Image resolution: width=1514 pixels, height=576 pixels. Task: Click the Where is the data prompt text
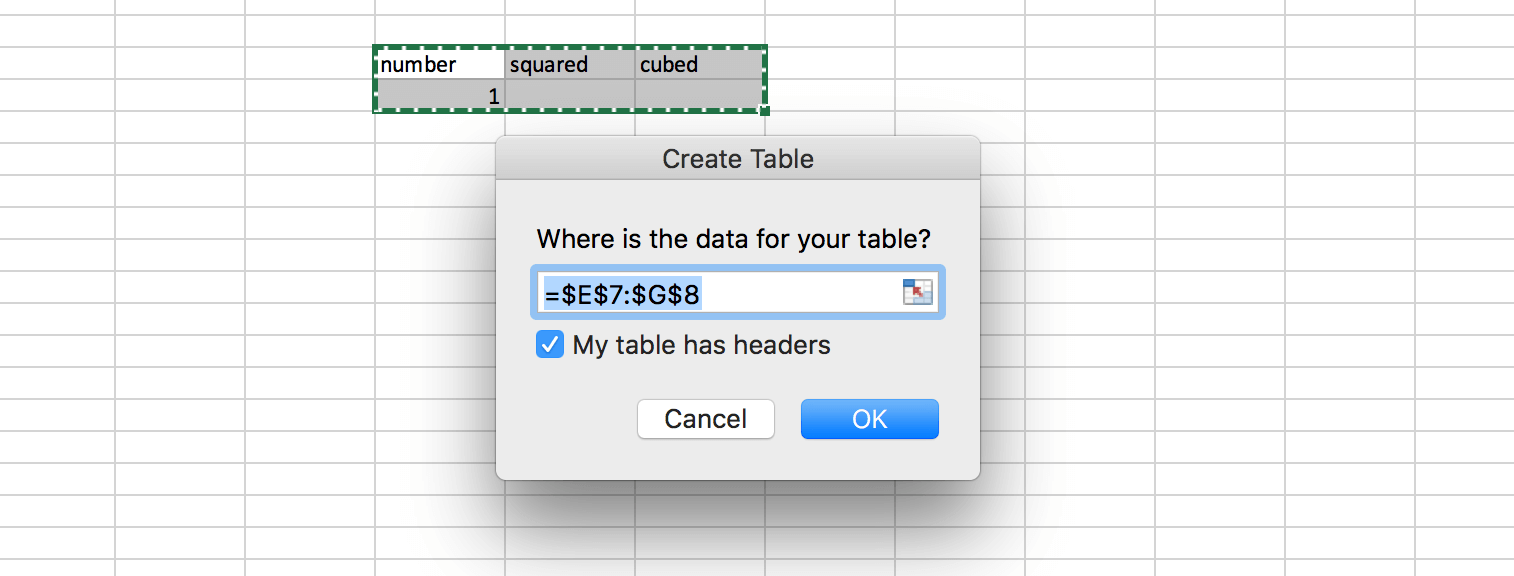734,239
